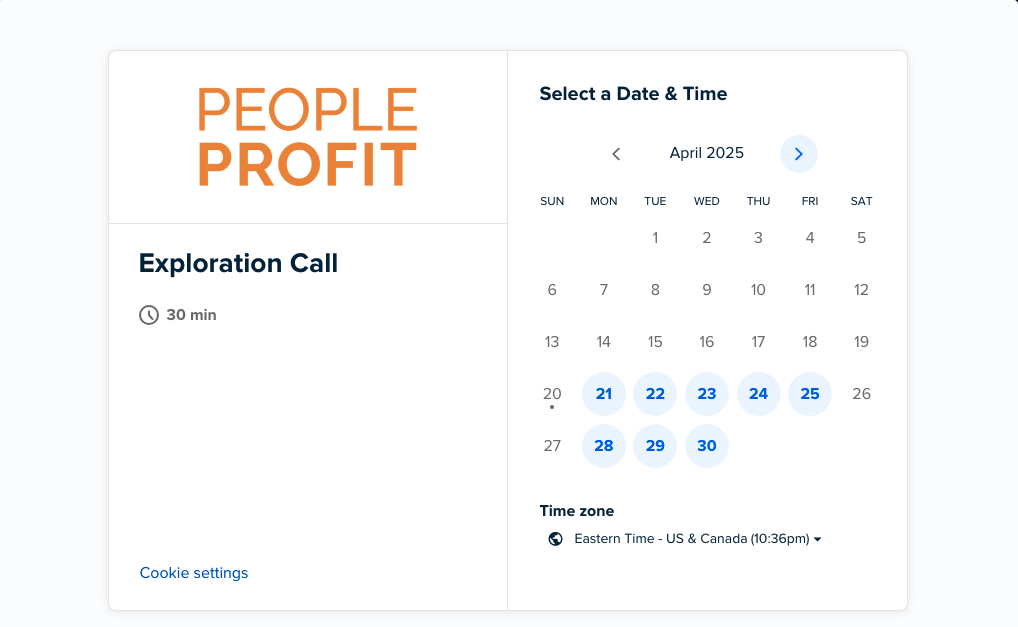Click the unavailable date April 26
The height and width of the screenshot is (627, 1018).
[861, 394]
